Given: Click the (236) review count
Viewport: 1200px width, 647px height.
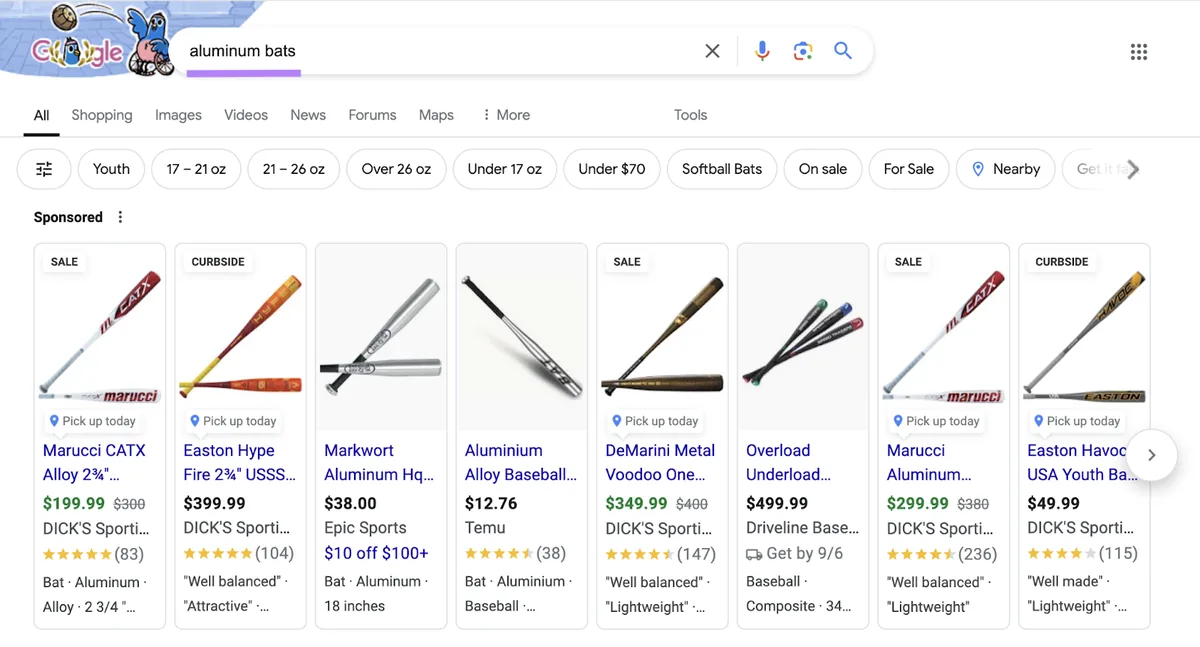Looking at the screenshot, I should click(x=978, y=553).
